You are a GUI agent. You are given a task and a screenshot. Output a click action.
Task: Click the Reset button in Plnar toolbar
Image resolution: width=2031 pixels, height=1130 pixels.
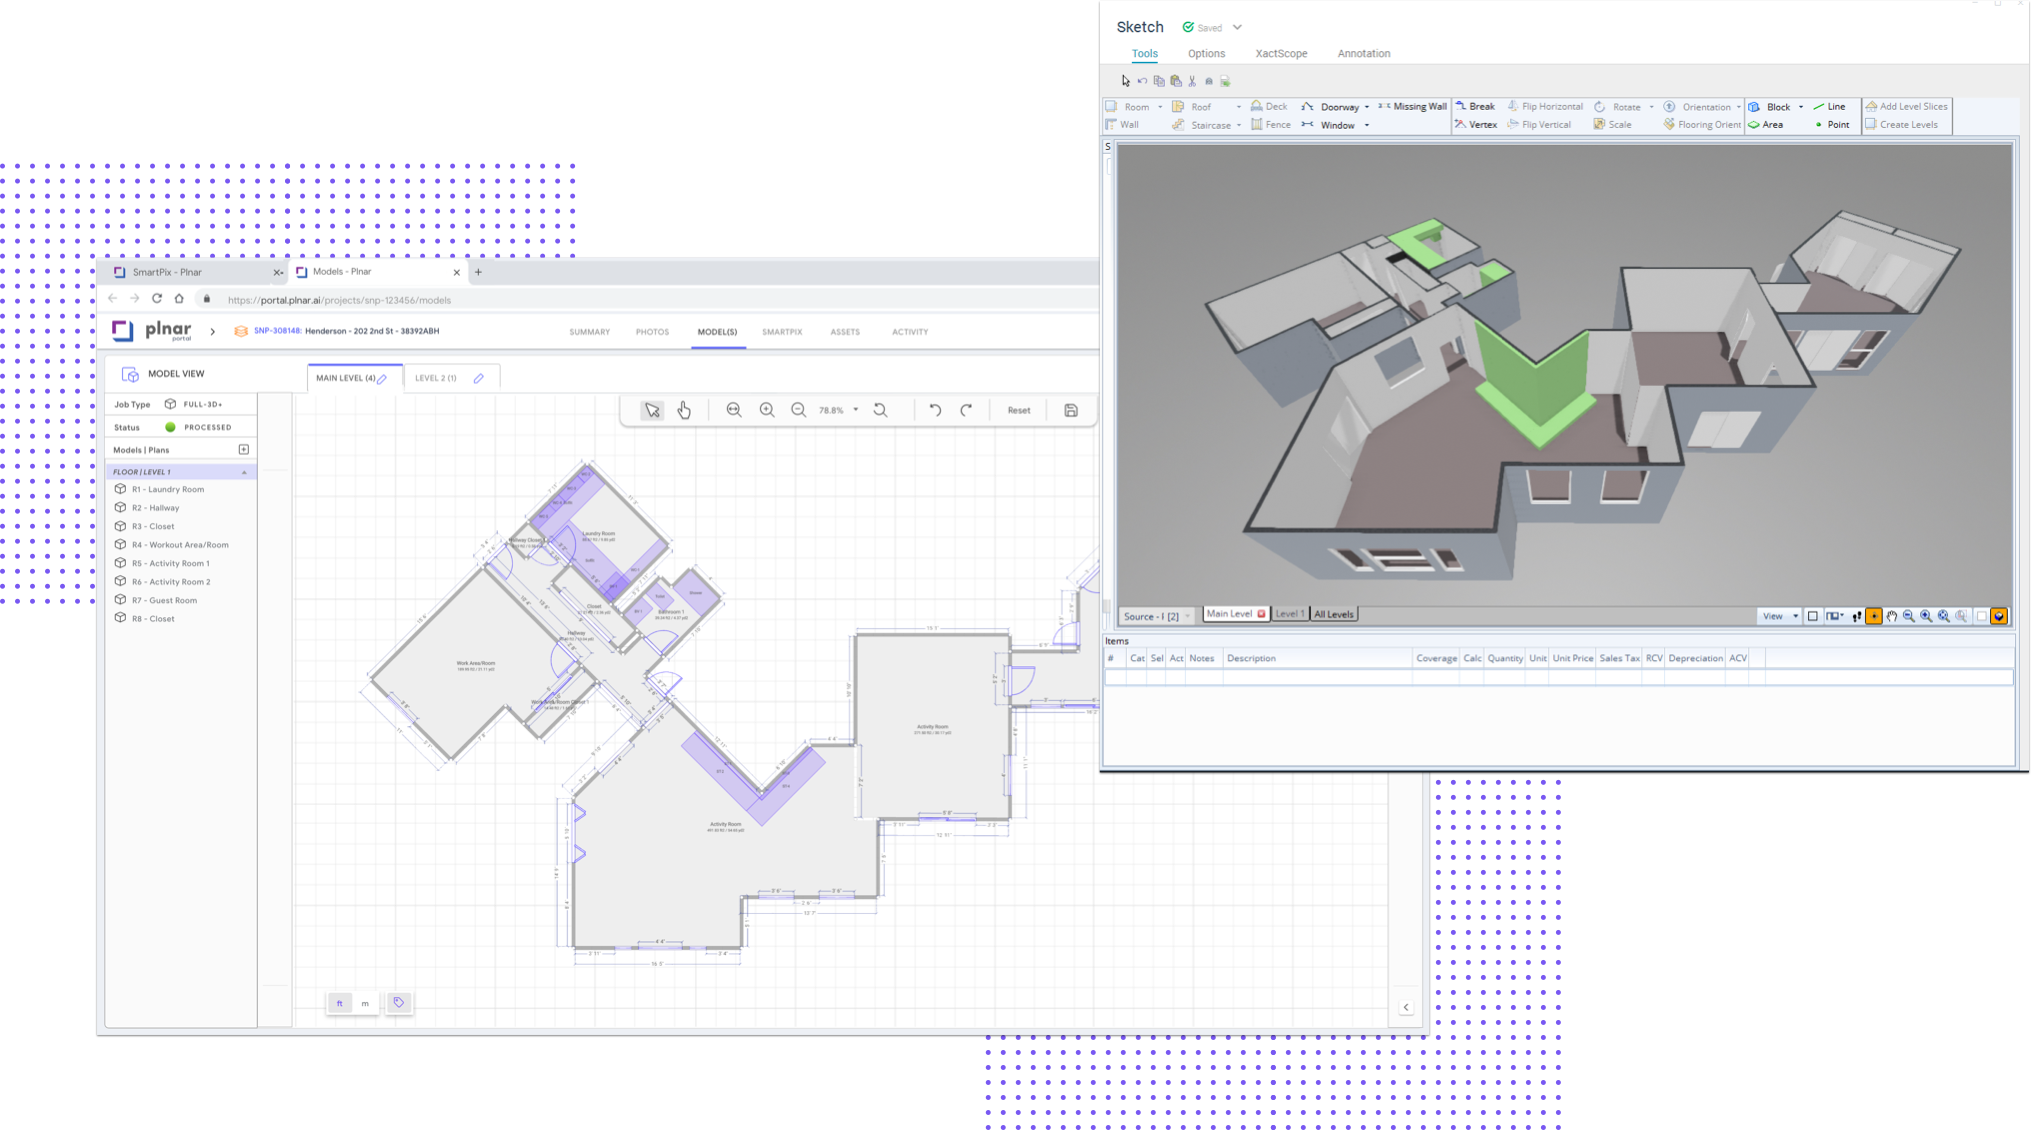pos(1019,410)
